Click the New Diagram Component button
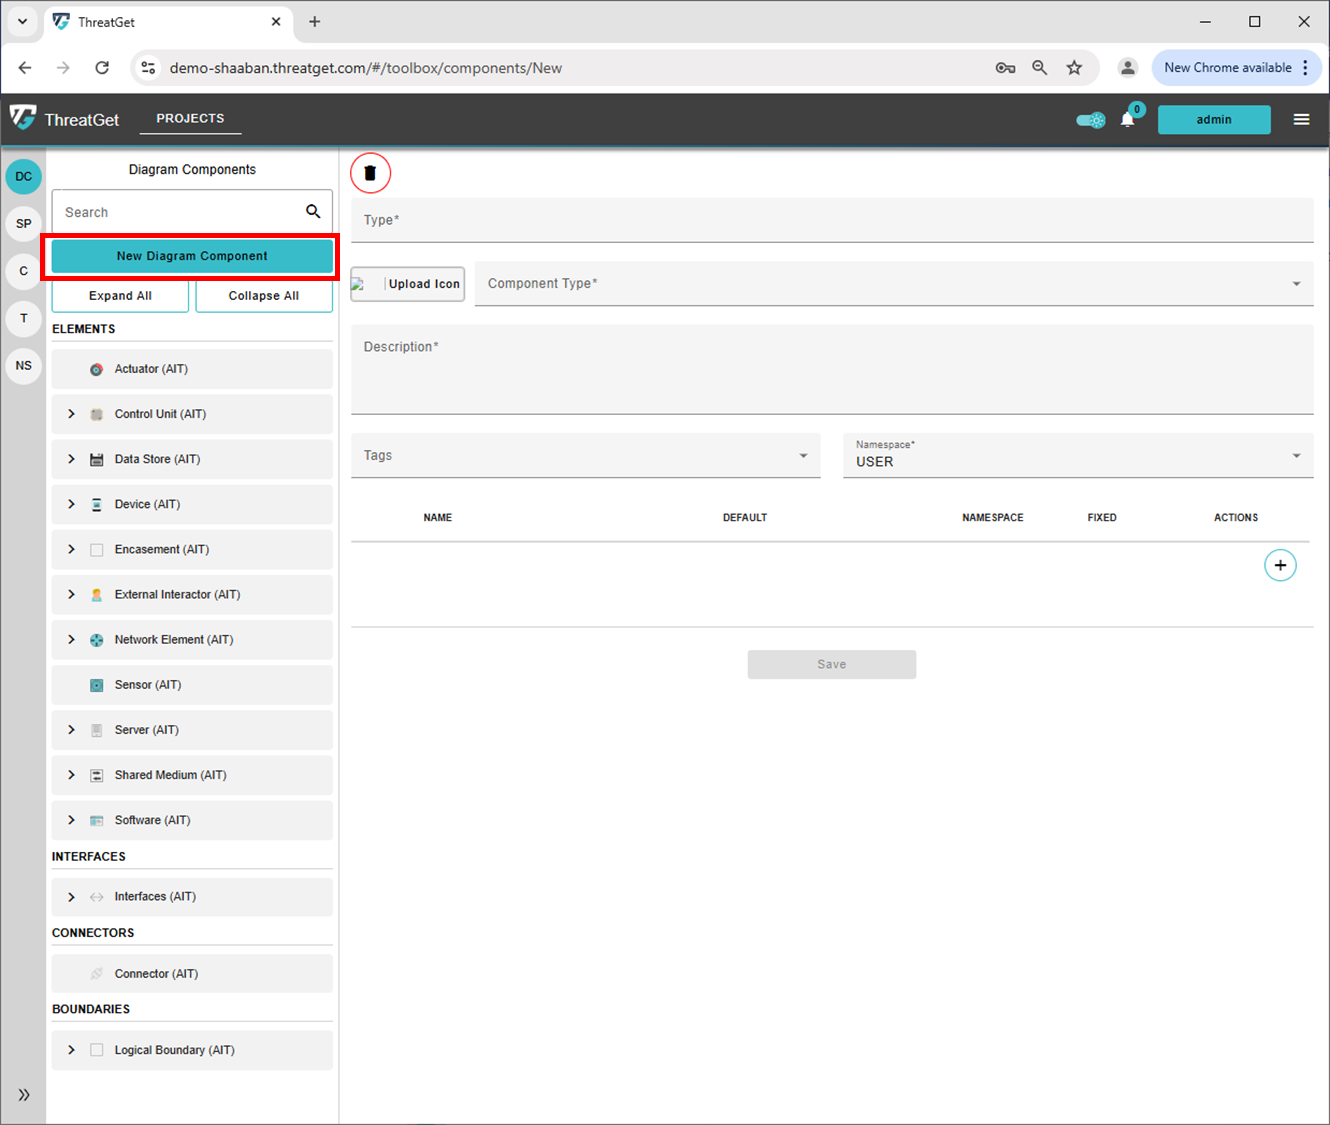This screenshot has height=1125, width=1330. tap(192, 256)
